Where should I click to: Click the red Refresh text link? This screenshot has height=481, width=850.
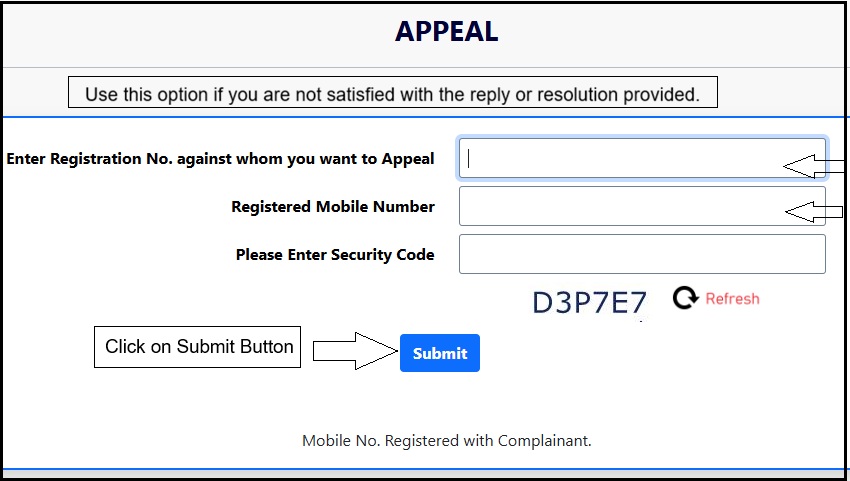732,299
